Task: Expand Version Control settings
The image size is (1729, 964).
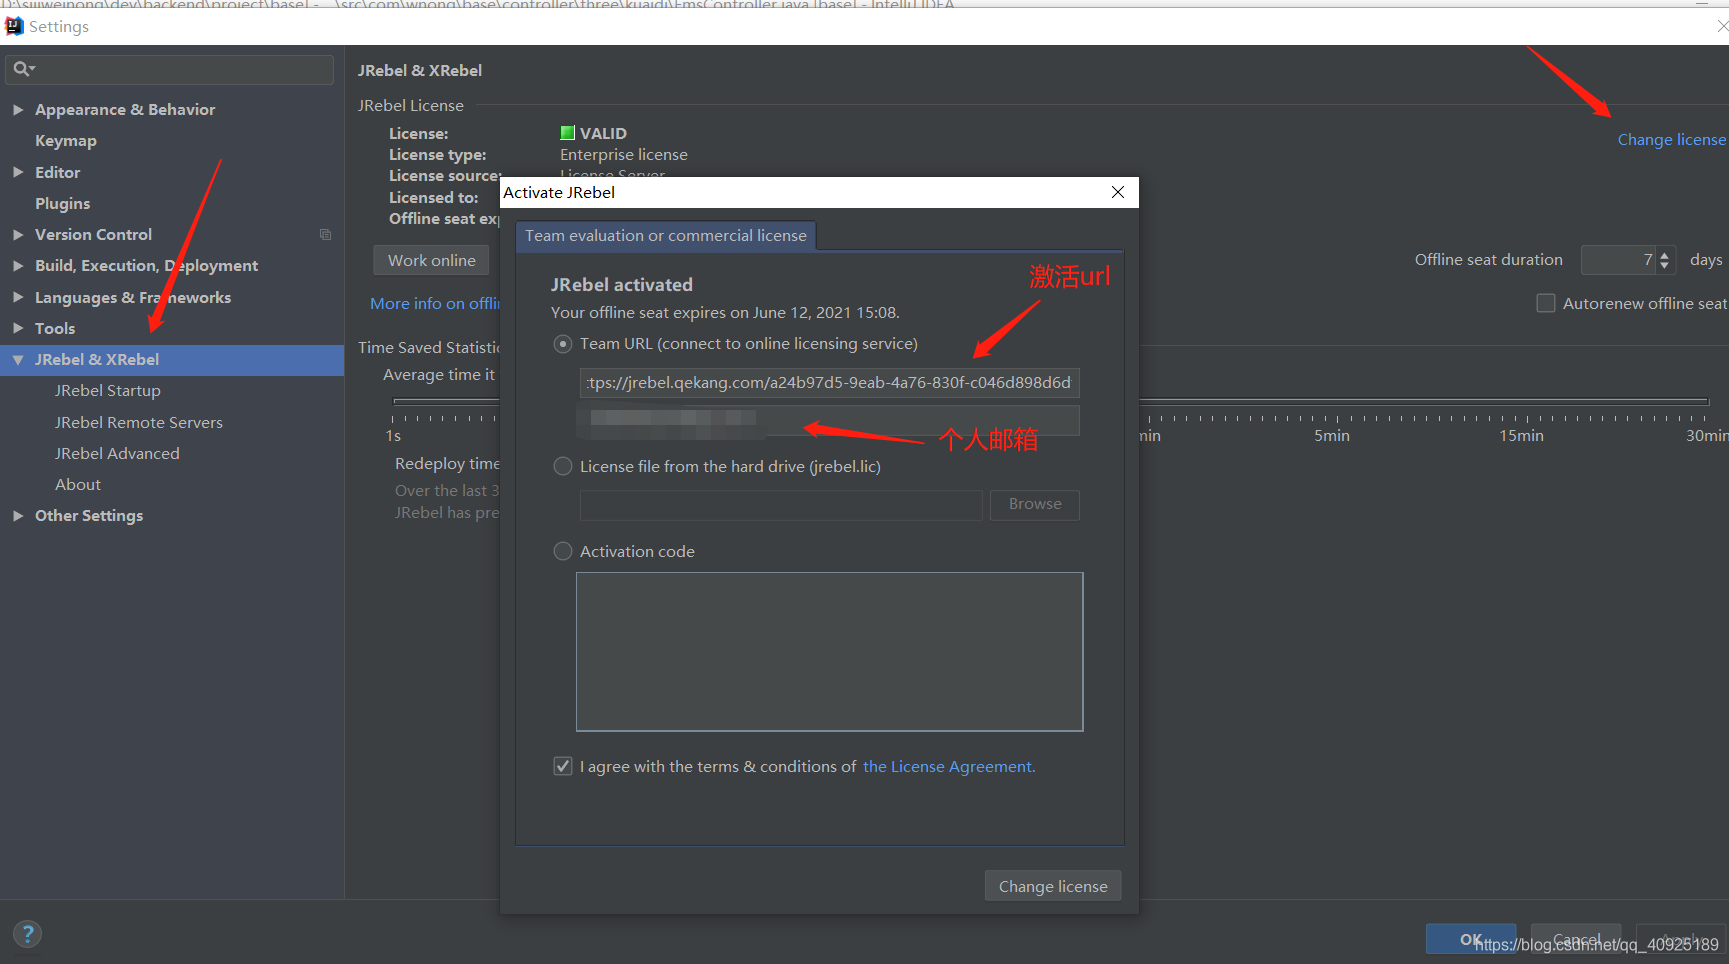Action: click(18, 234)
